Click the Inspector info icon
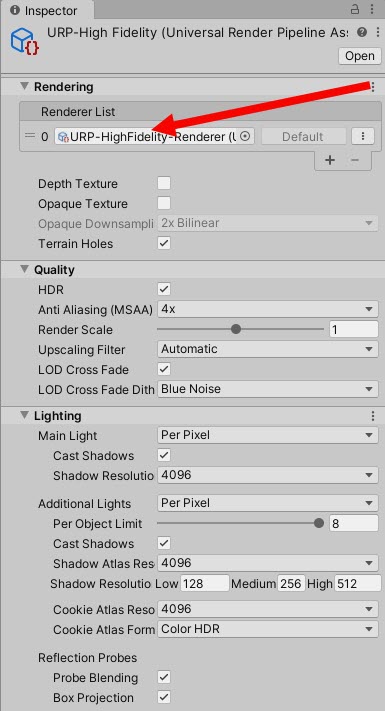 tap(15, 10)
